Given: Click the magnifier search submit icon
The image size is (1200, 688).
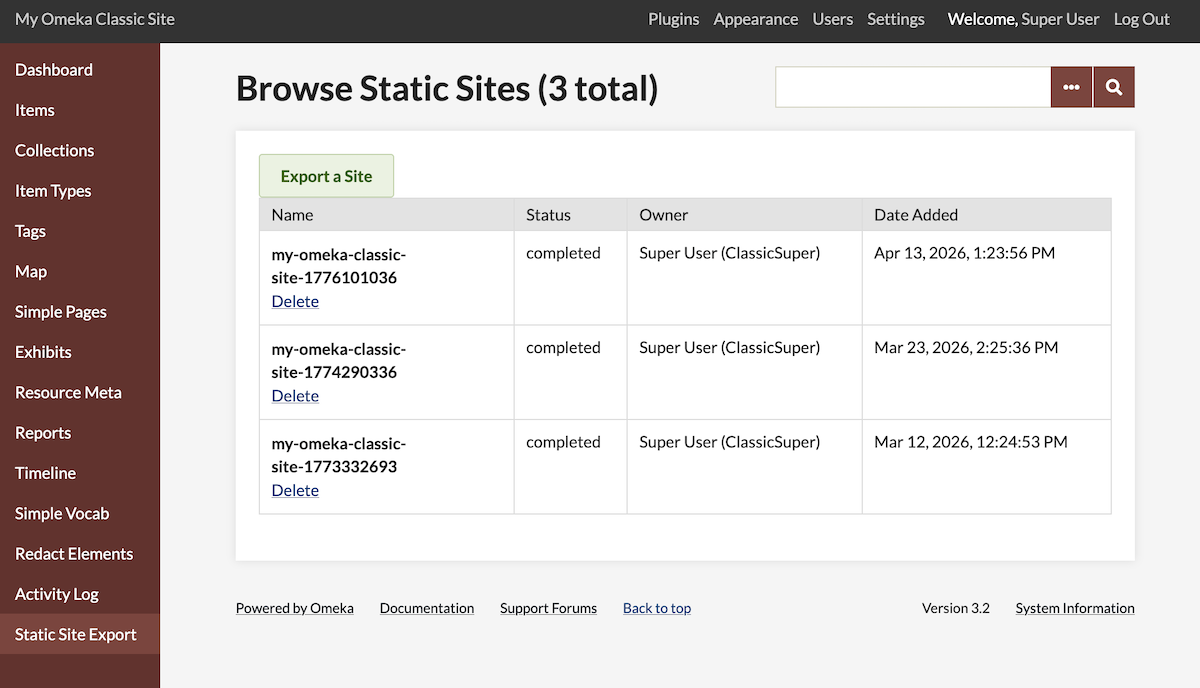Looking at the screenshot, I should coord(1114,87).
